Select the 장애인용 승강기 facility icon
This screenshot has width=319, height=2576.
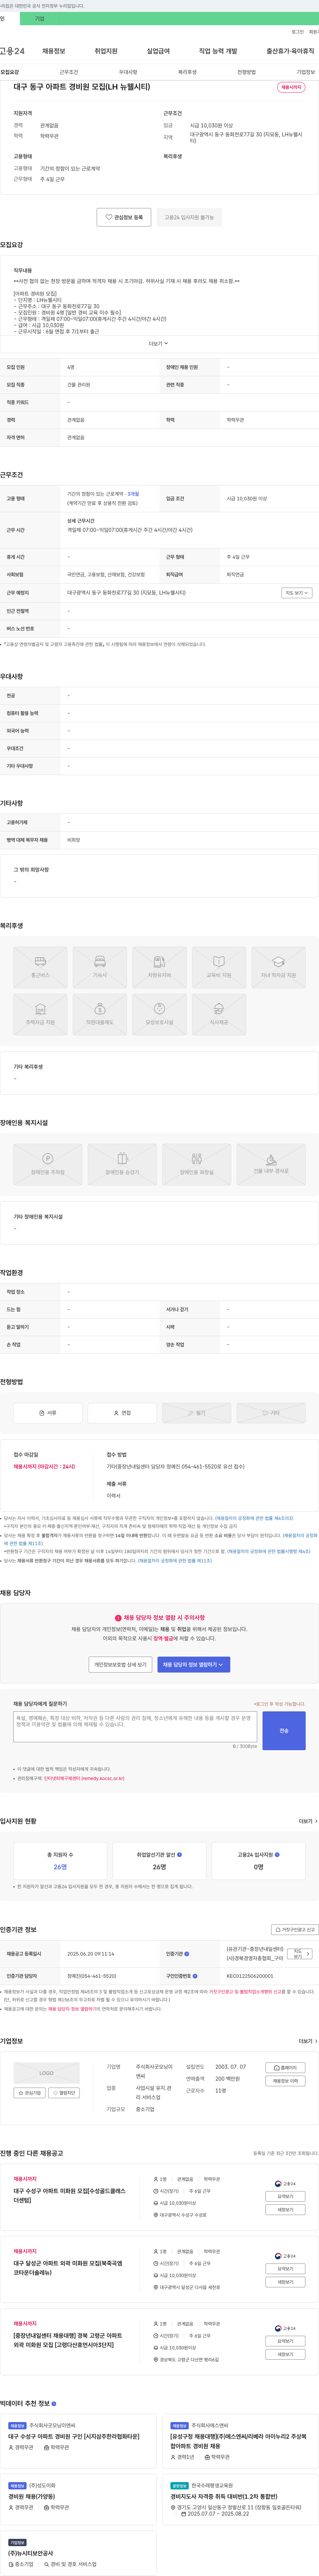tap(122, 1165)
